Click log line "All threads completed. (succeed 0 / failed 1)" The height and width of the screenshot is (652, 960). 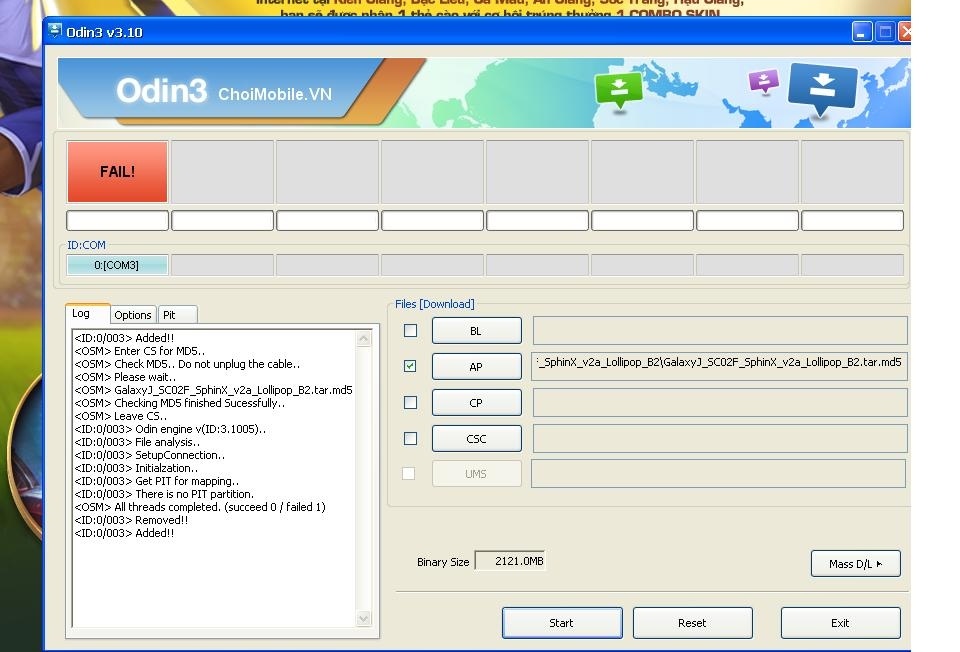(x=200, y=507)
